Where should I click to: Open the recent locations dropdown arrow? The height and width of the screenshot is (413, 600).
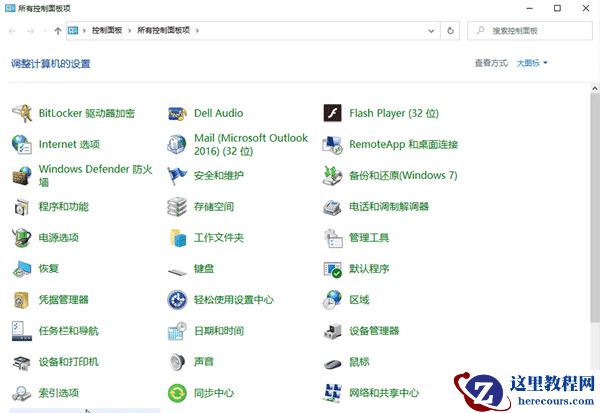pyautogui.click(x=45, y=31)
